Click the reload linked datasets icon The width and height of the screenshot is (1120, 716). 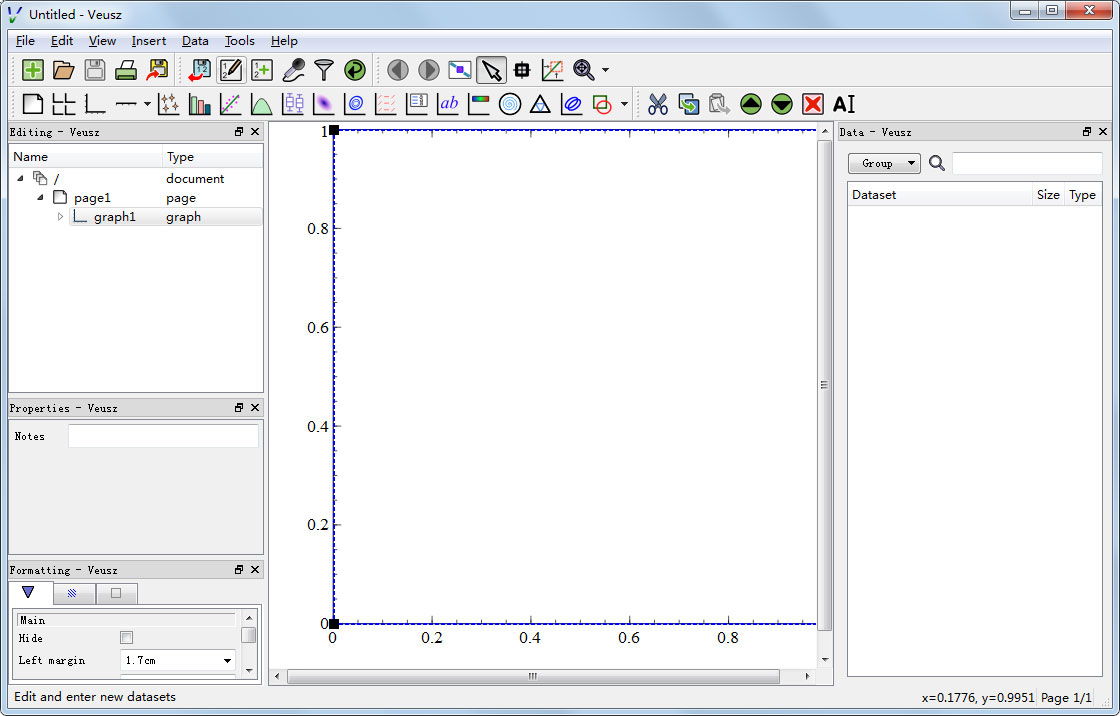click(355, 70)
